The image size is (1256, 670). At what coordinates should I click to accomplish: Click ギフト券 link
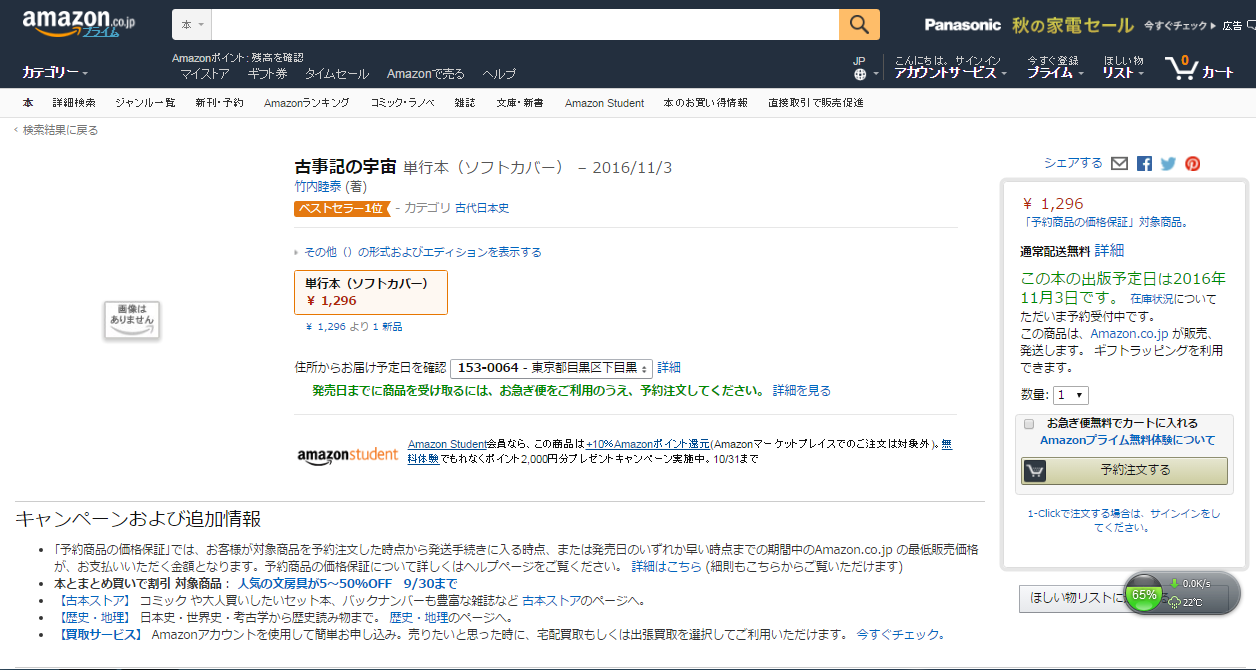point(267,74)
